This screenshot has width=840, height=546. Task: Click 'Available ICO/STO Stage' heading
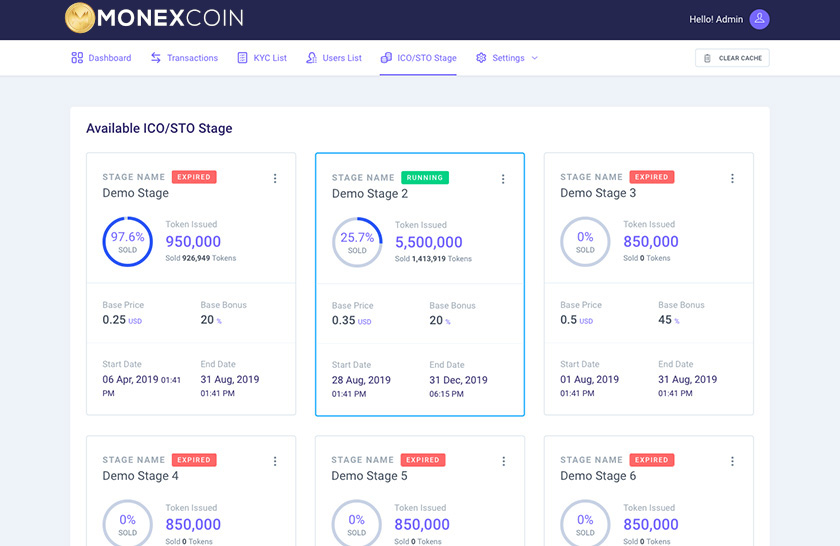tap(159, 129)
